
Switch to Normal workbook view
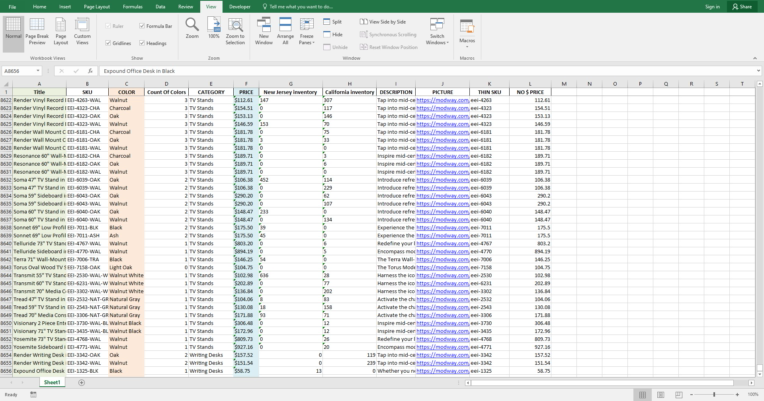tap(13, 34)
